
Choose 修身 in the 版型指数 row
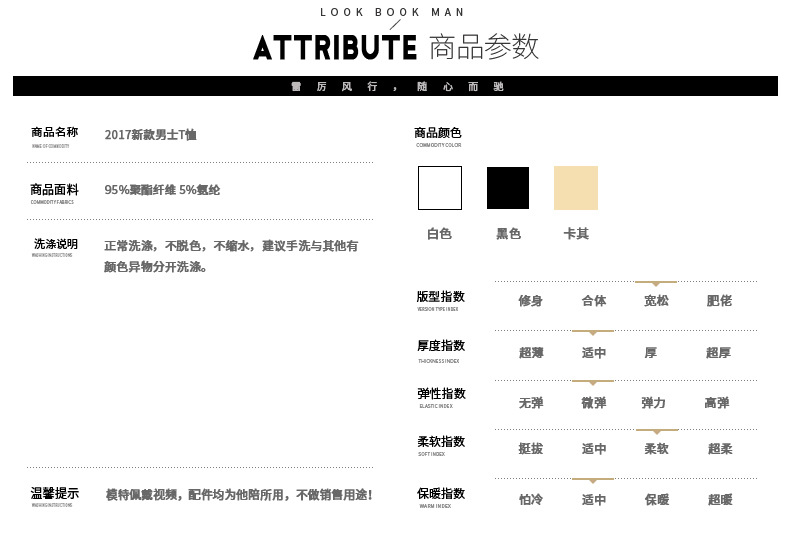(x=530, y=300)
